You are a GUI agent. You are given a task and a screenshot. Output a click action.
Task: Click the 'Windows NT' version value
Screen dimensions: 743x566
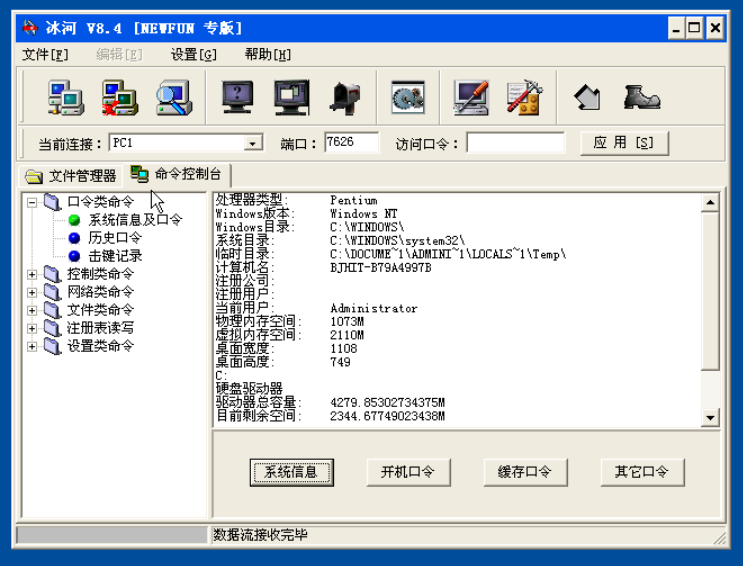click(x=363, y=214)
